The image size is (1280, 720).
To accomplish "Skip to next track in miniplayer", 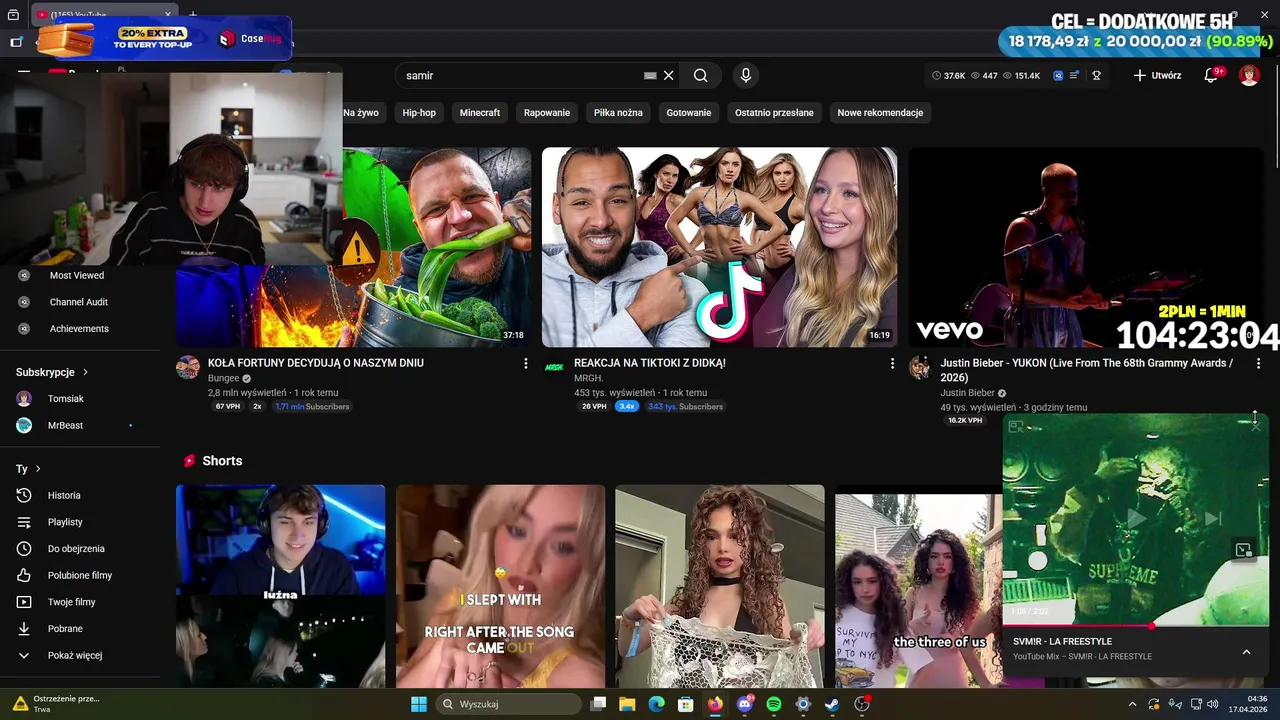I will (x=1212, y=519).
